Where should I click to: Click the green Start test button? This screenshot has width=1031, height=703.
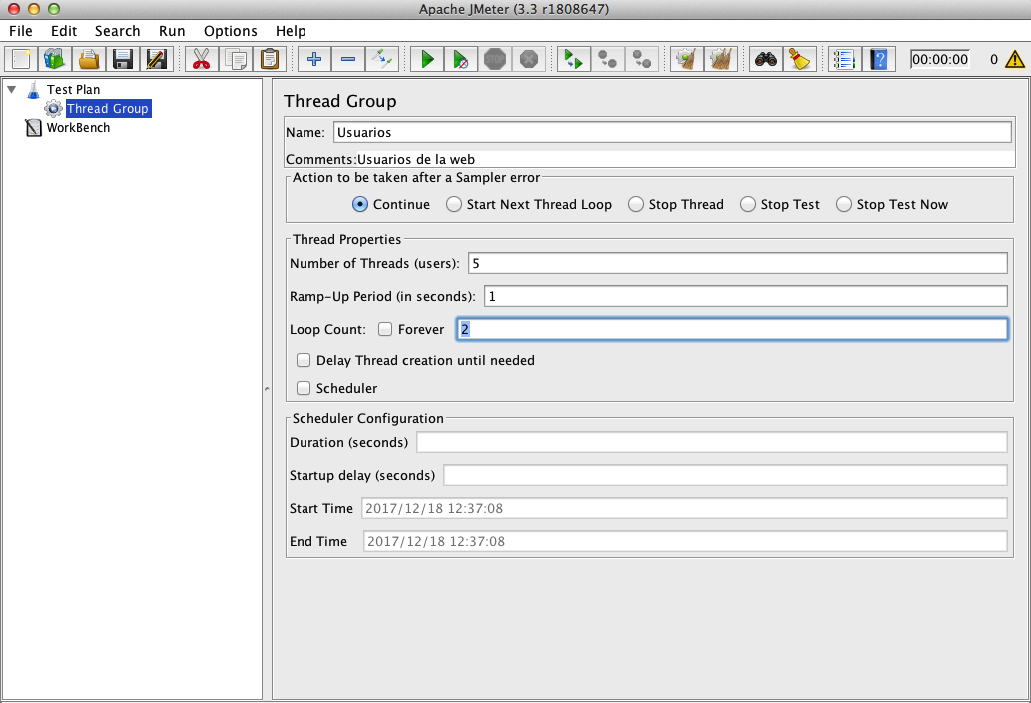click(x=427, y=59)
